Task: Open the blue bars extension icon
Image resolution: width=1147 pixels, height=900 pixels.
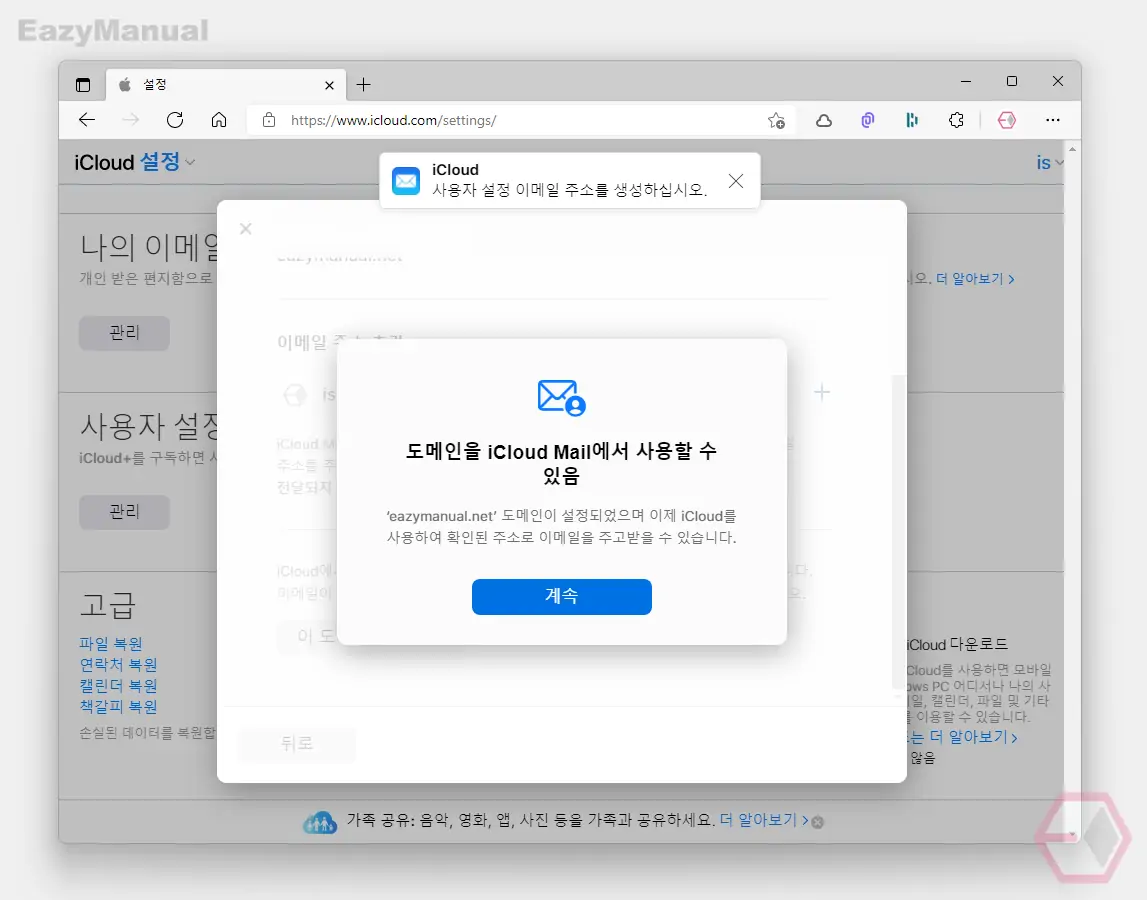Action: coord(911,120)
